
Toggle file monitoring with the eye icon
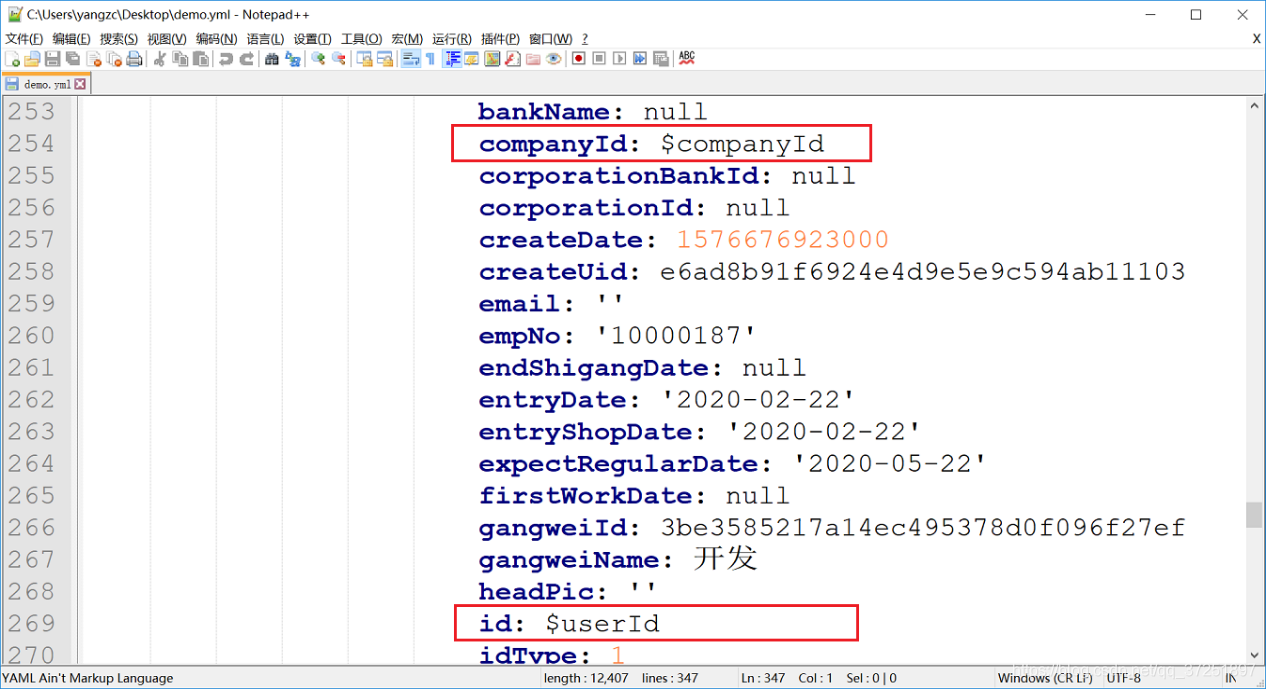[553, 59]
